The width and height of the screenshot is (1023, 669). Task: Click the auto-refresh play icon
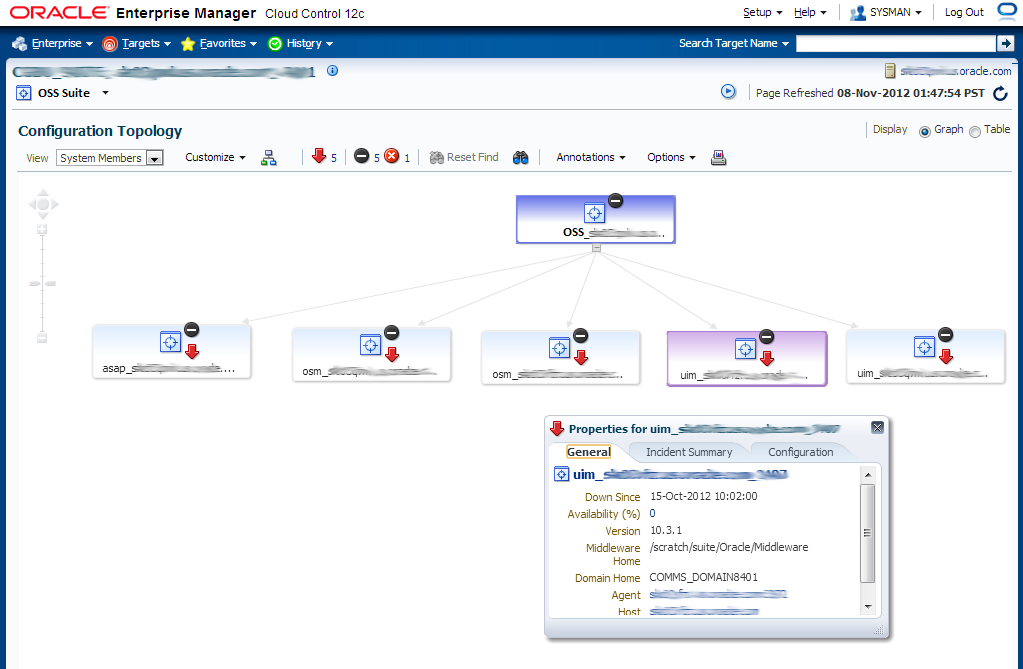(x=728, y=91)
